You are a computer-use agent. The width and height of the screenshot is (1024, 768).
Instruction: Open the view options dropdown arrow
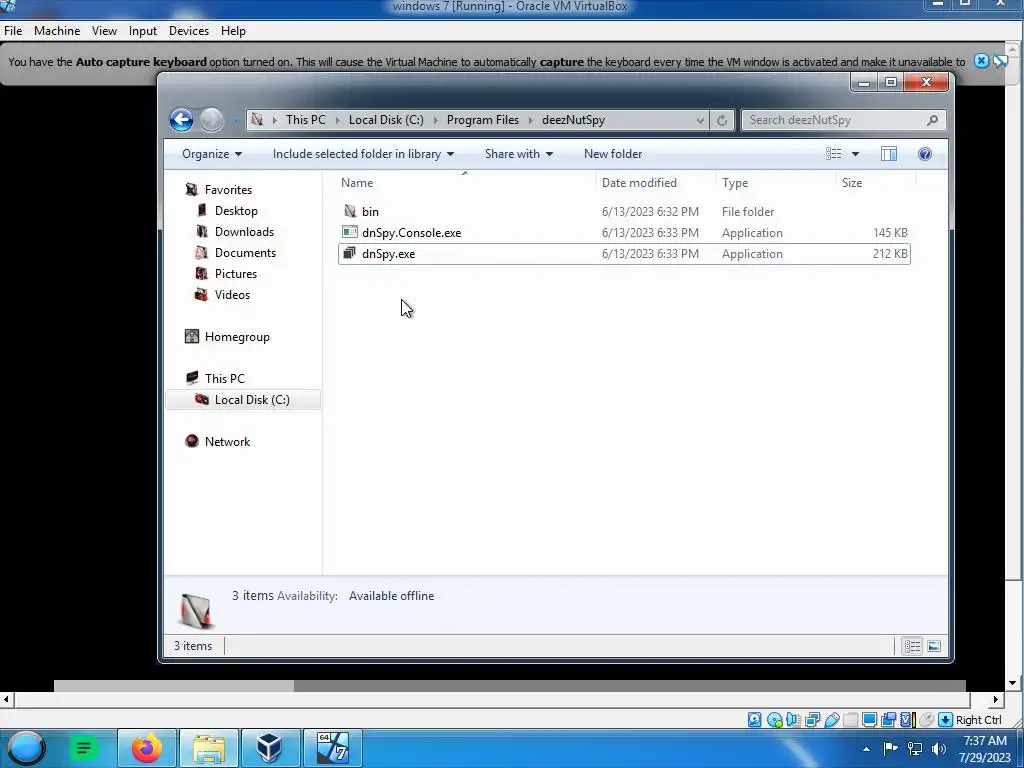click(856, 154)
